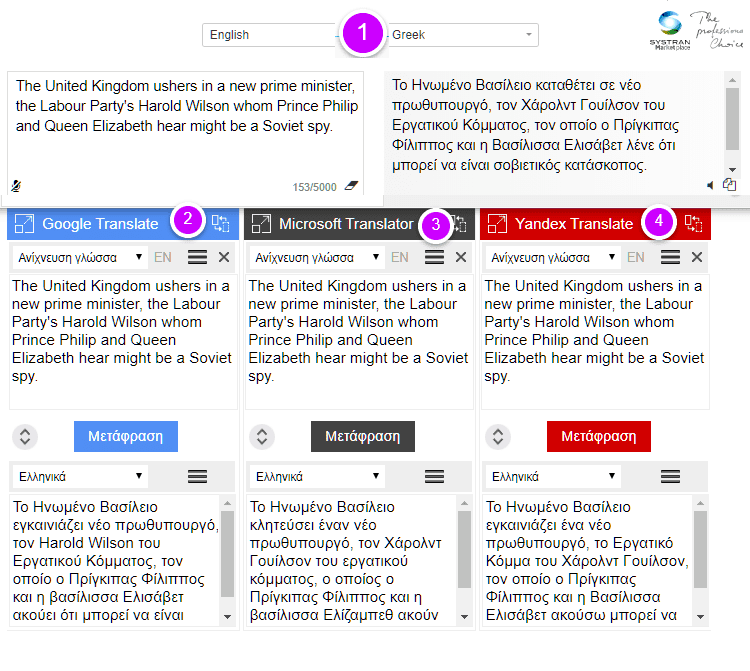Image resolution: width=750 pixels, height=671 pixels.
Task: Open Microsoft Ανίχνευση γλώσσα source dropdown
Action: 317,257
